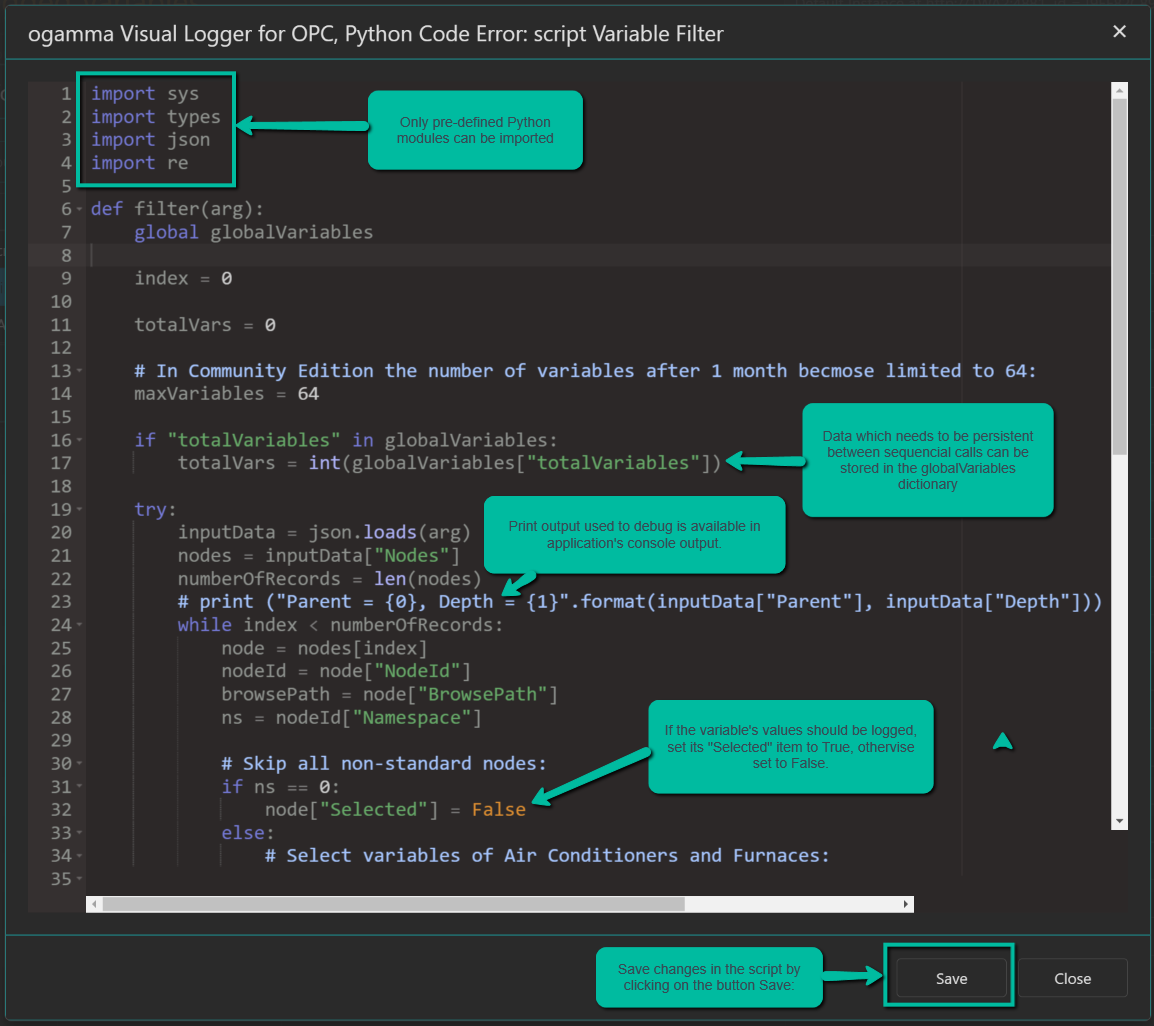The image size is (1154, 1026).
Task: Click the Save button
Action: point(950,978)
